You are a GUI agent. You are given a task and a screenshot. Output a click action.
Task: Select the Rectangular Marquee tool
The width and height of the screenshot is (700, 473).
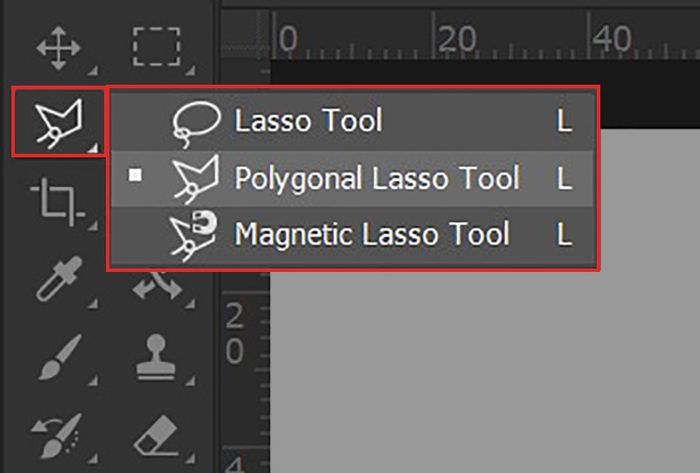pyautogui.click(x=156, y=46)
